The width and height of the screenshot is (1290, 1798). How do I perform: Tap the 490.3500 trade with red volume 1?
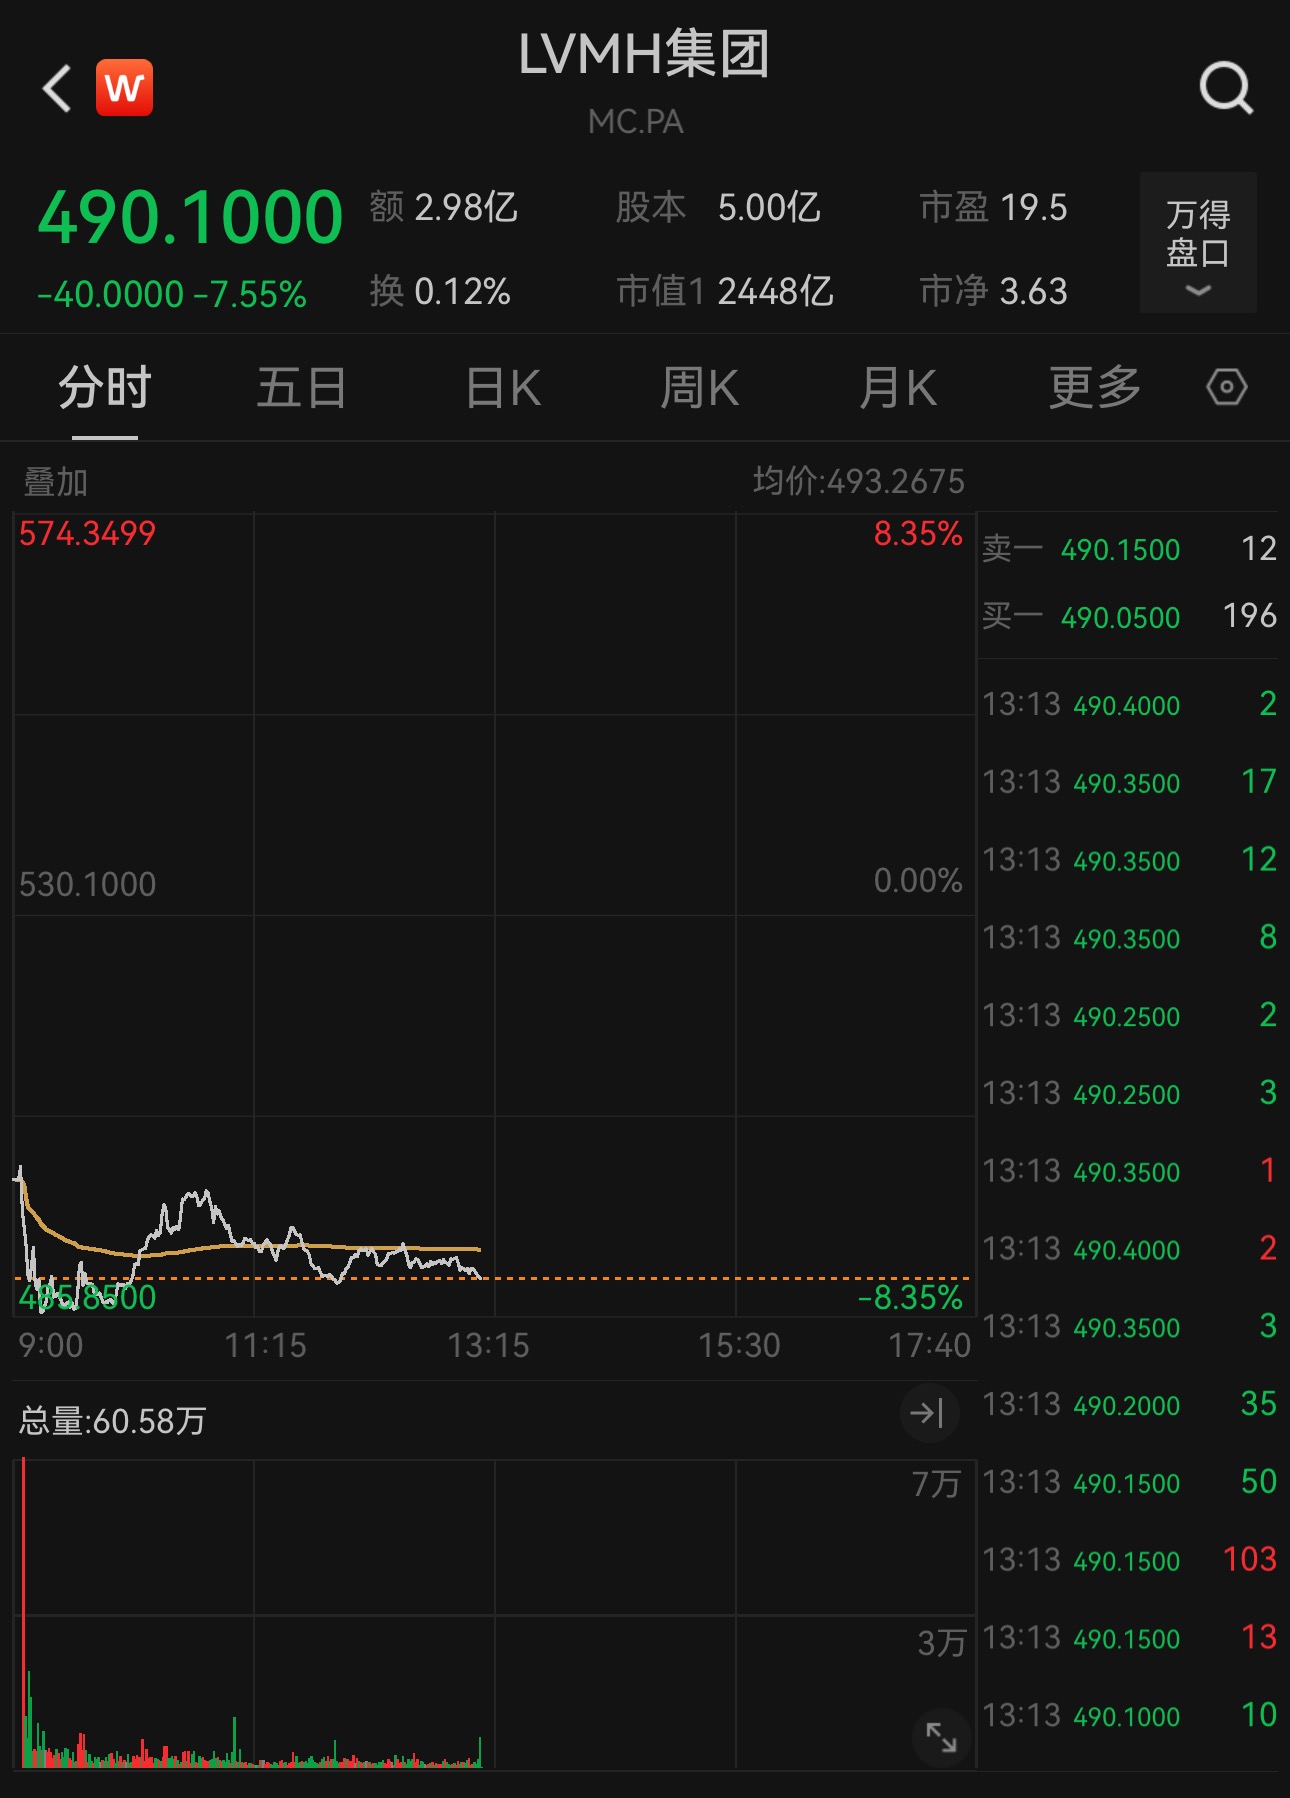coord(1129,1171)
